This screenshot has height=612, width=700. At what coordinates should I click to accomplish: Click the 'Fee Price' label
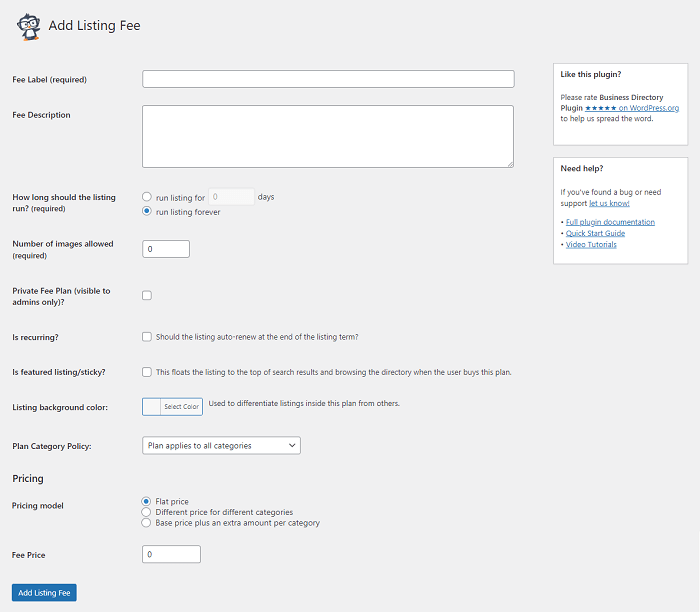pyautogui.click(x=29, y=555)
